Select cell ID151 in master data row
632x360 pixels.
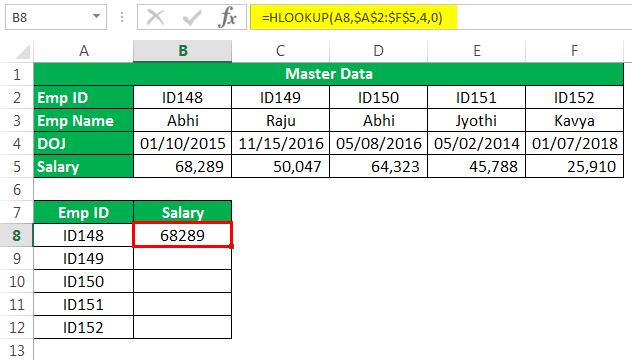click(x=476, y=97)
